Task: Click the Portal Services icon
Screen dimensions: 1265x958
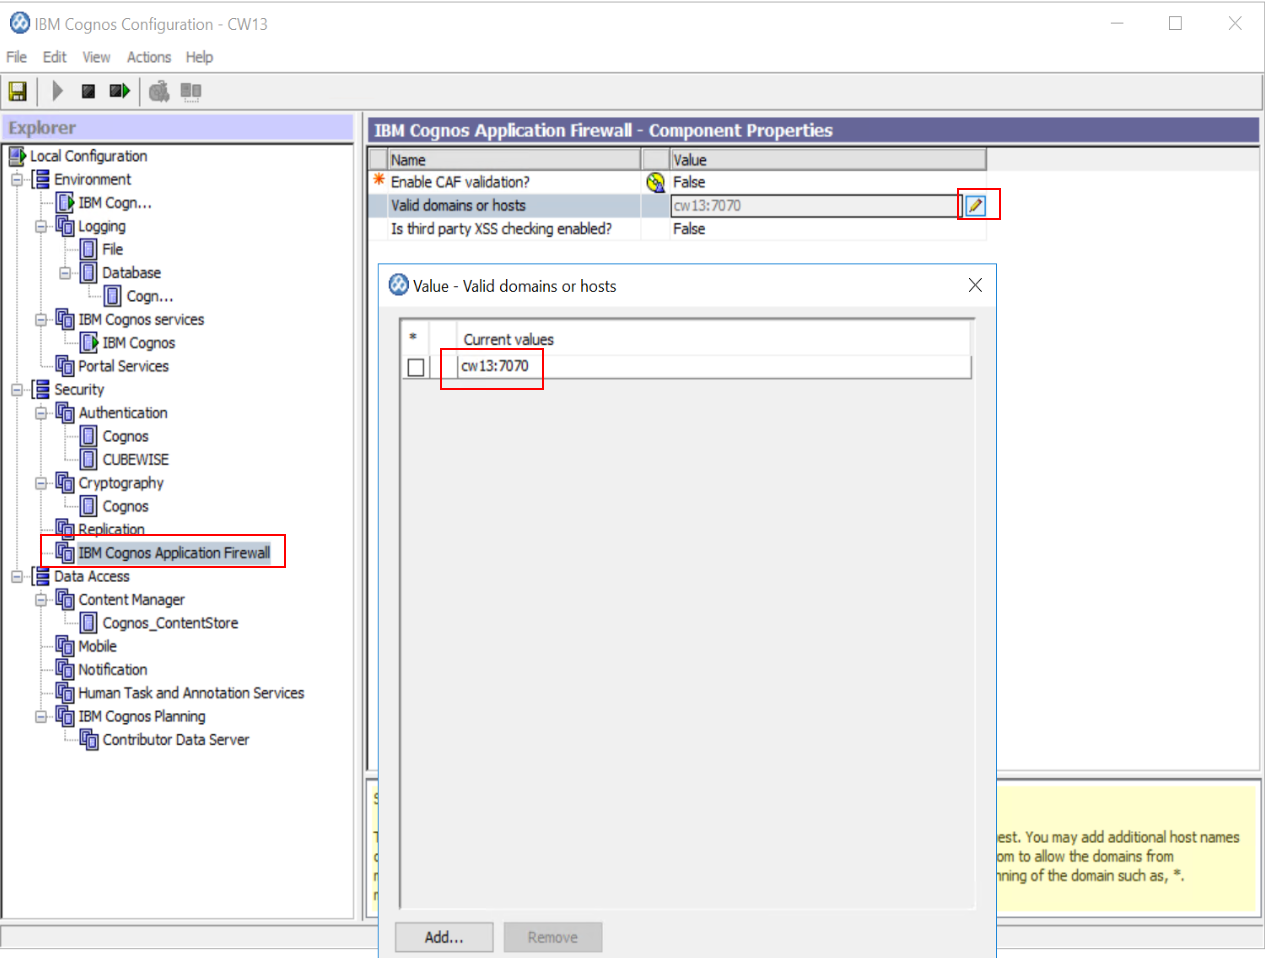Action: 65,366
